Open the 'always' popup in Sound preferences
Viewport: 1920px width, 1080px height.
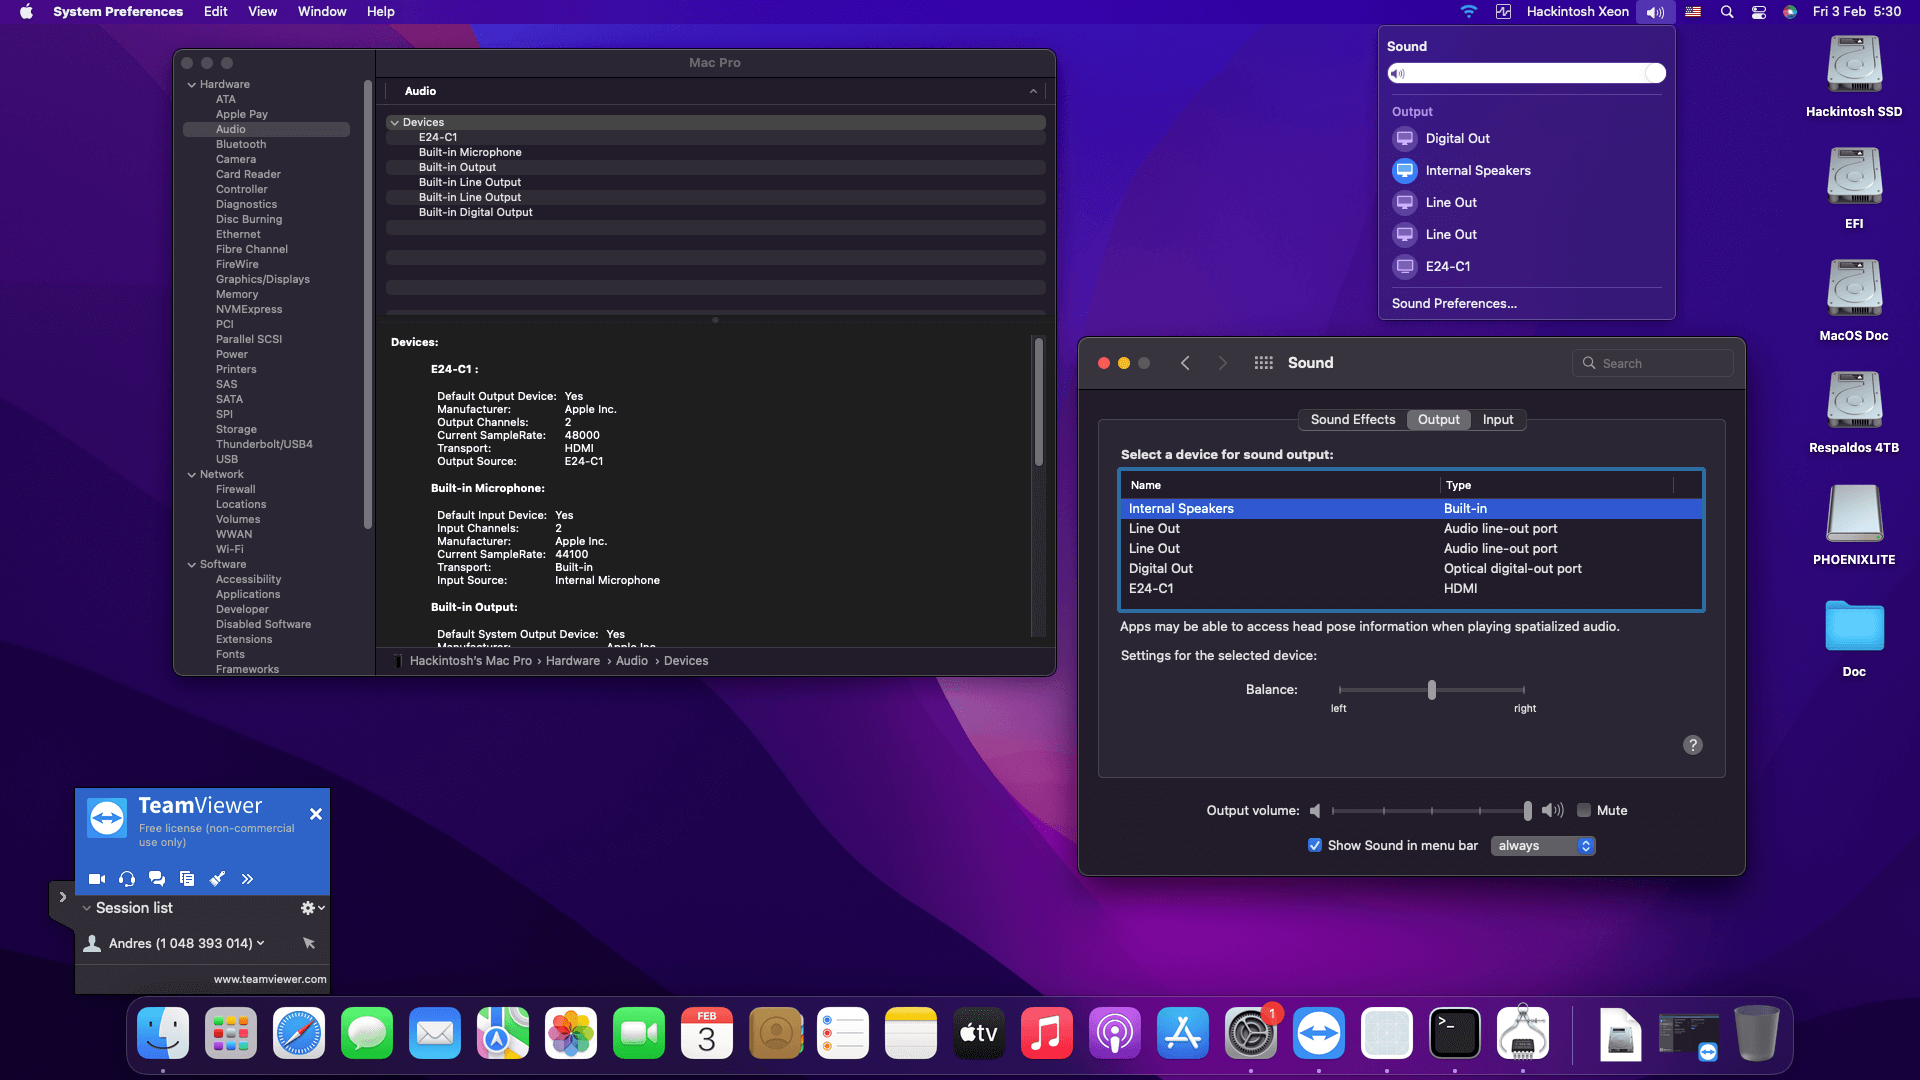click(x=1543, y=846)
